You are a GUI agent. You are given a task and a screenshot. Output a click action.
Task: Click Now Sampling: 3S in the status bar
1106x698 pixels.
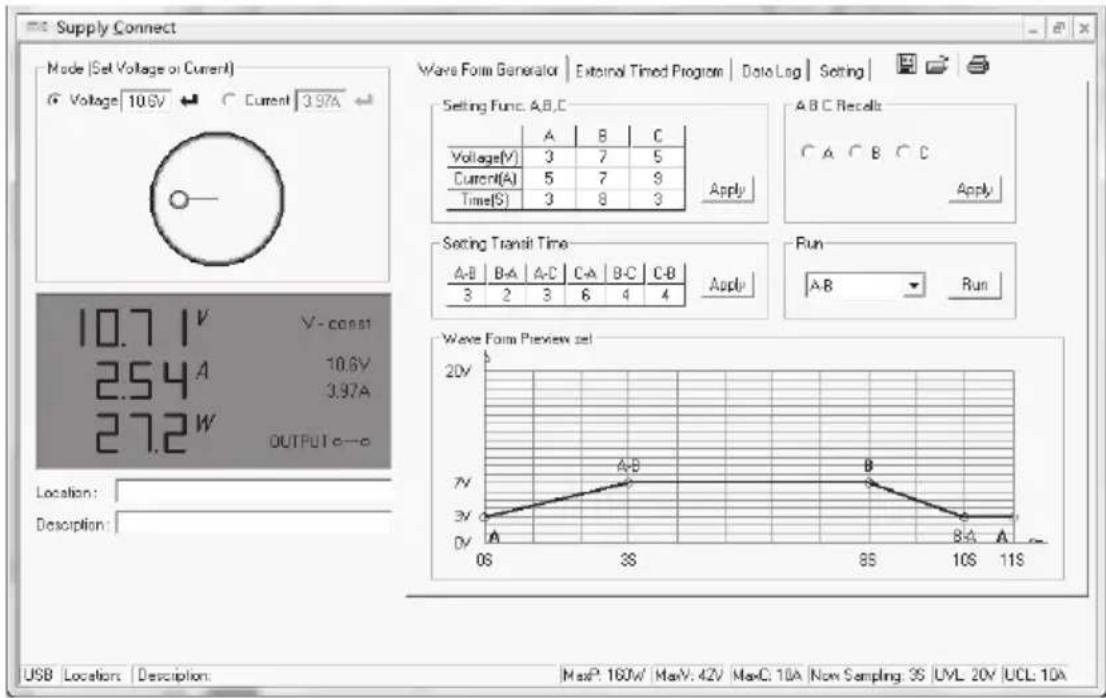click(868, 675)
